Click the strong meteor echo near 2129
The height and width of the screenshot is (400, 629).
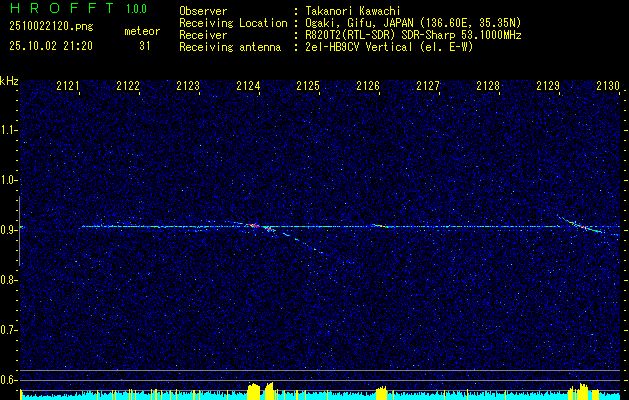pyautogui.click(x=582, y=226)
